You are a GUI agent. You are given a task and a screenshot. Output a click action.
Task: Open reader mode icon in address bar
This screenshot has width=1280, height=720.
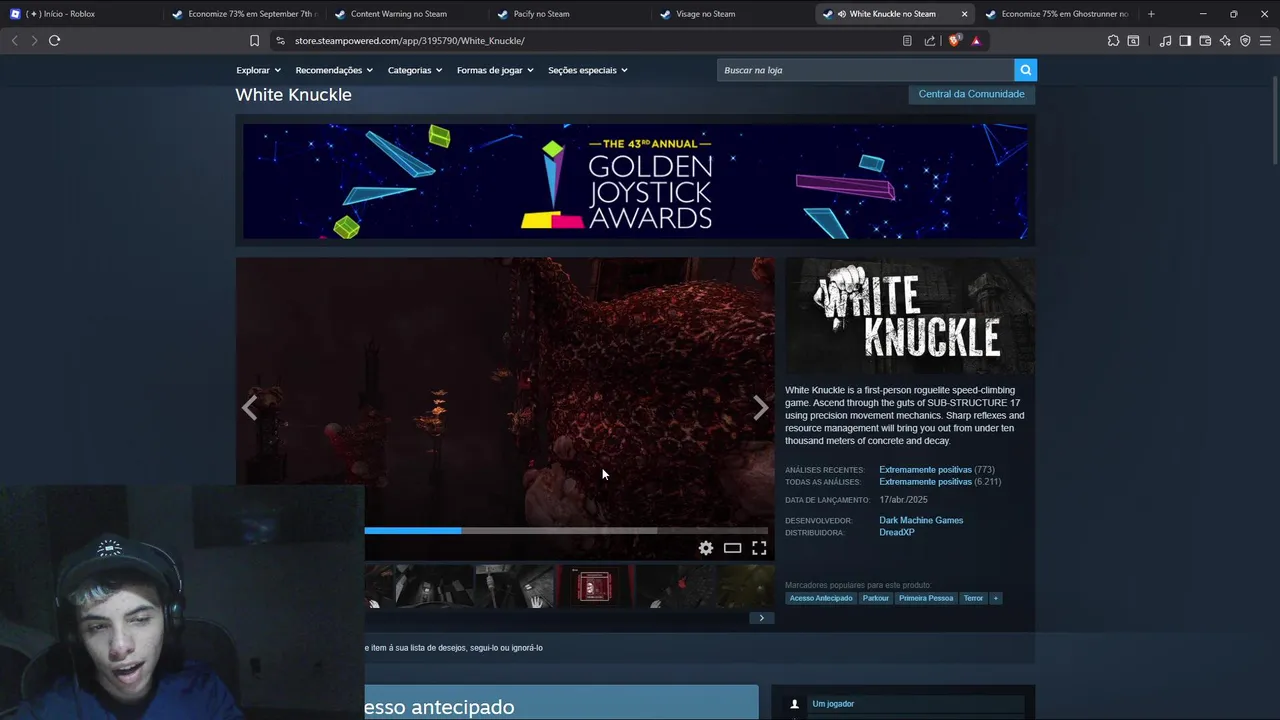[907, 41]
